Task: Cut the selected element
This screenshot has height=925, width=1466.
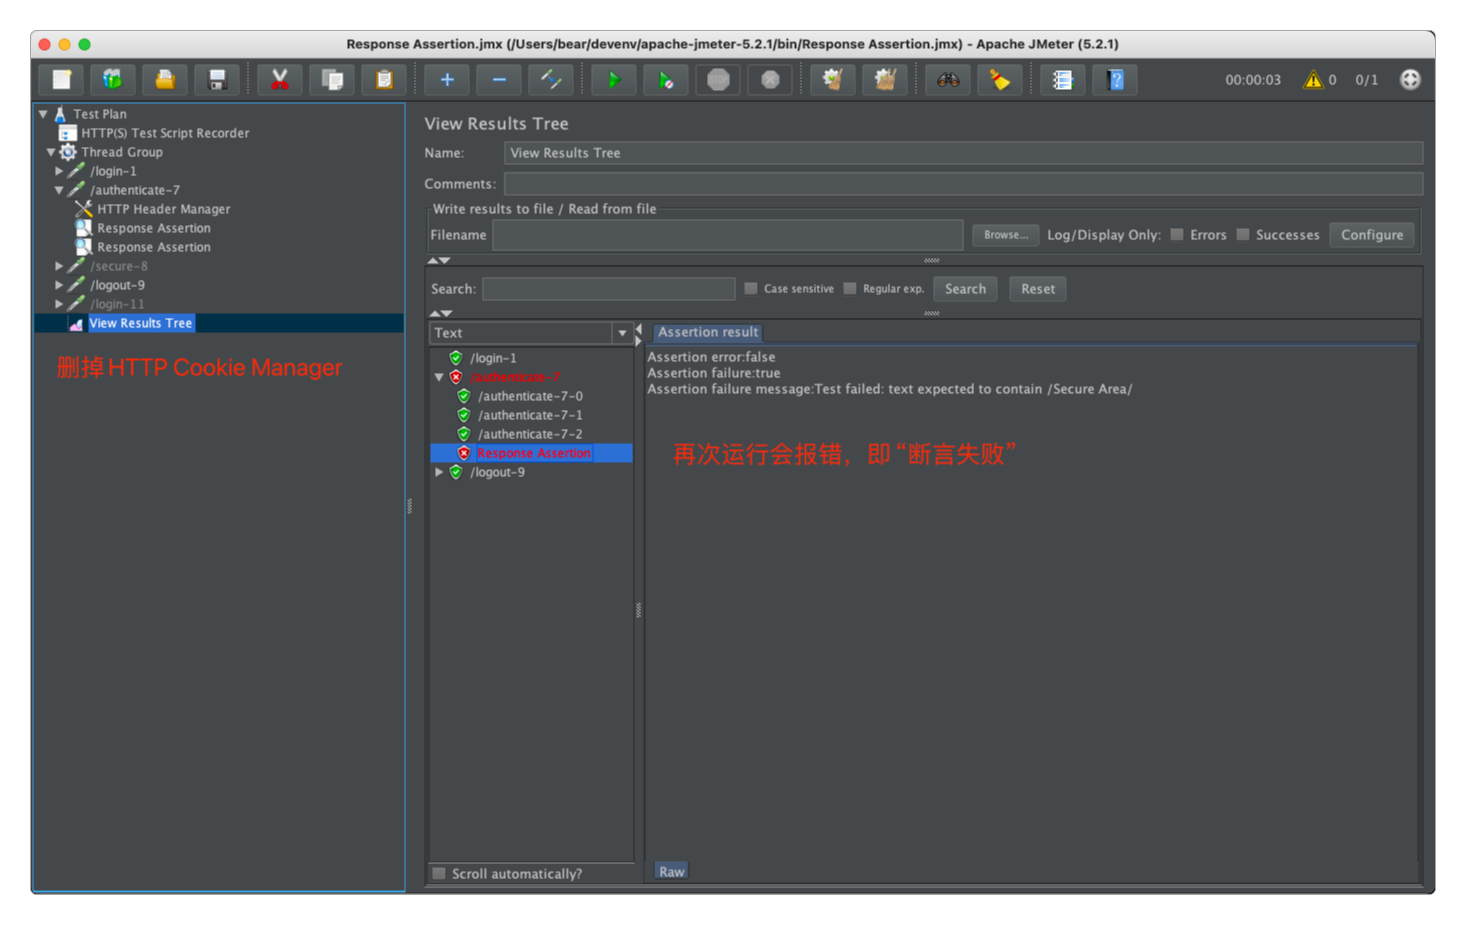Action: (x=280, y=80)
